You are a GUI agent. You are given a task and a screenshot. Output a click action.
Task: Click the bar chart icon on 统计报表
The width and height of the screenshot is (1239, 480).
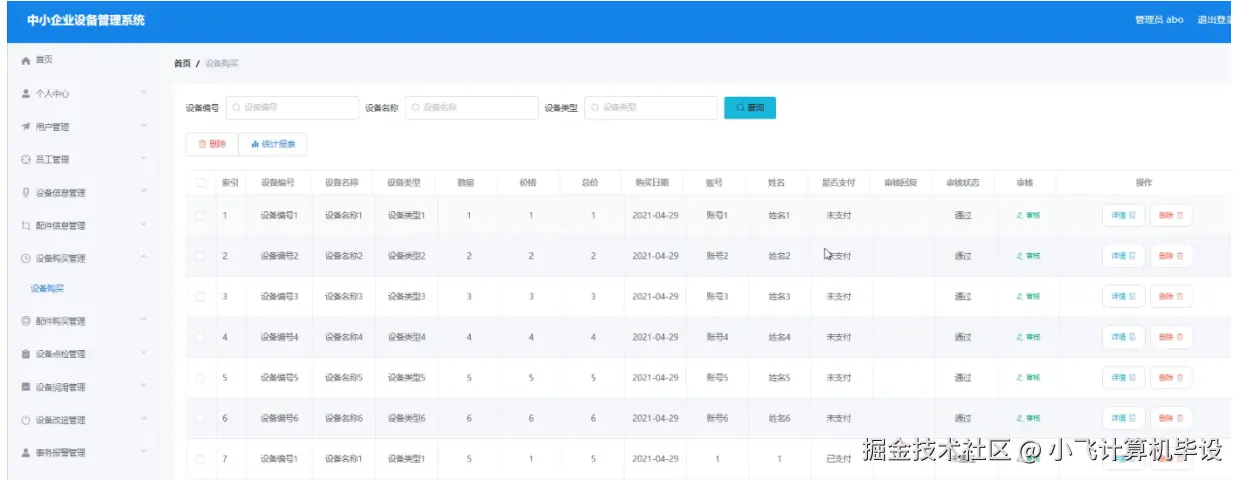255,144
